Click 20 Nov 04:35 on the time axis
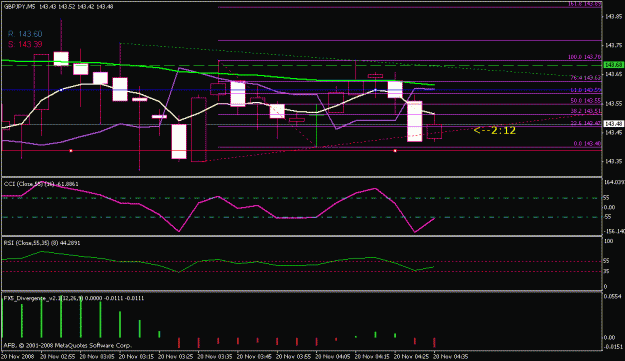Image resolution: width=625 pixels, height=361 pixels. [451, 356]
